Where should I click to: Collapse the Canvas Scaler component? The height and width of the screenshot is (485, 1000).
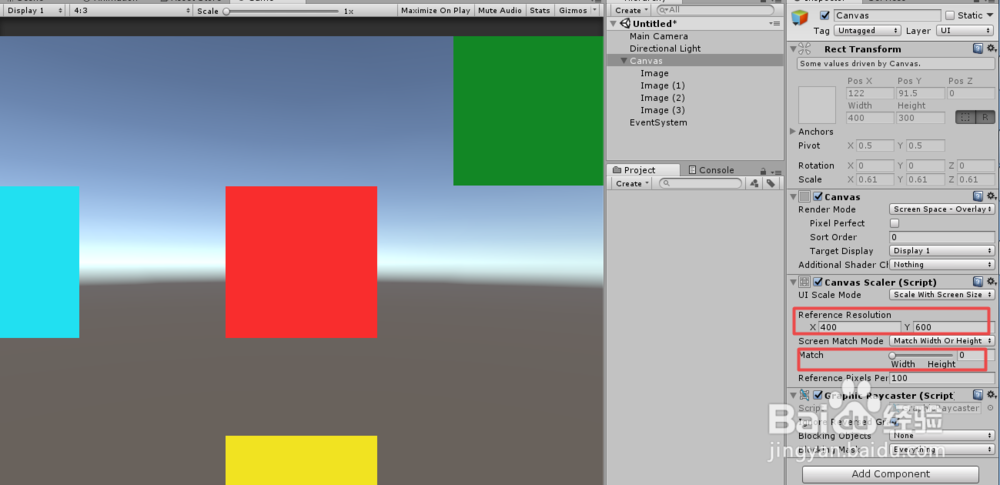tap(793, 282)
